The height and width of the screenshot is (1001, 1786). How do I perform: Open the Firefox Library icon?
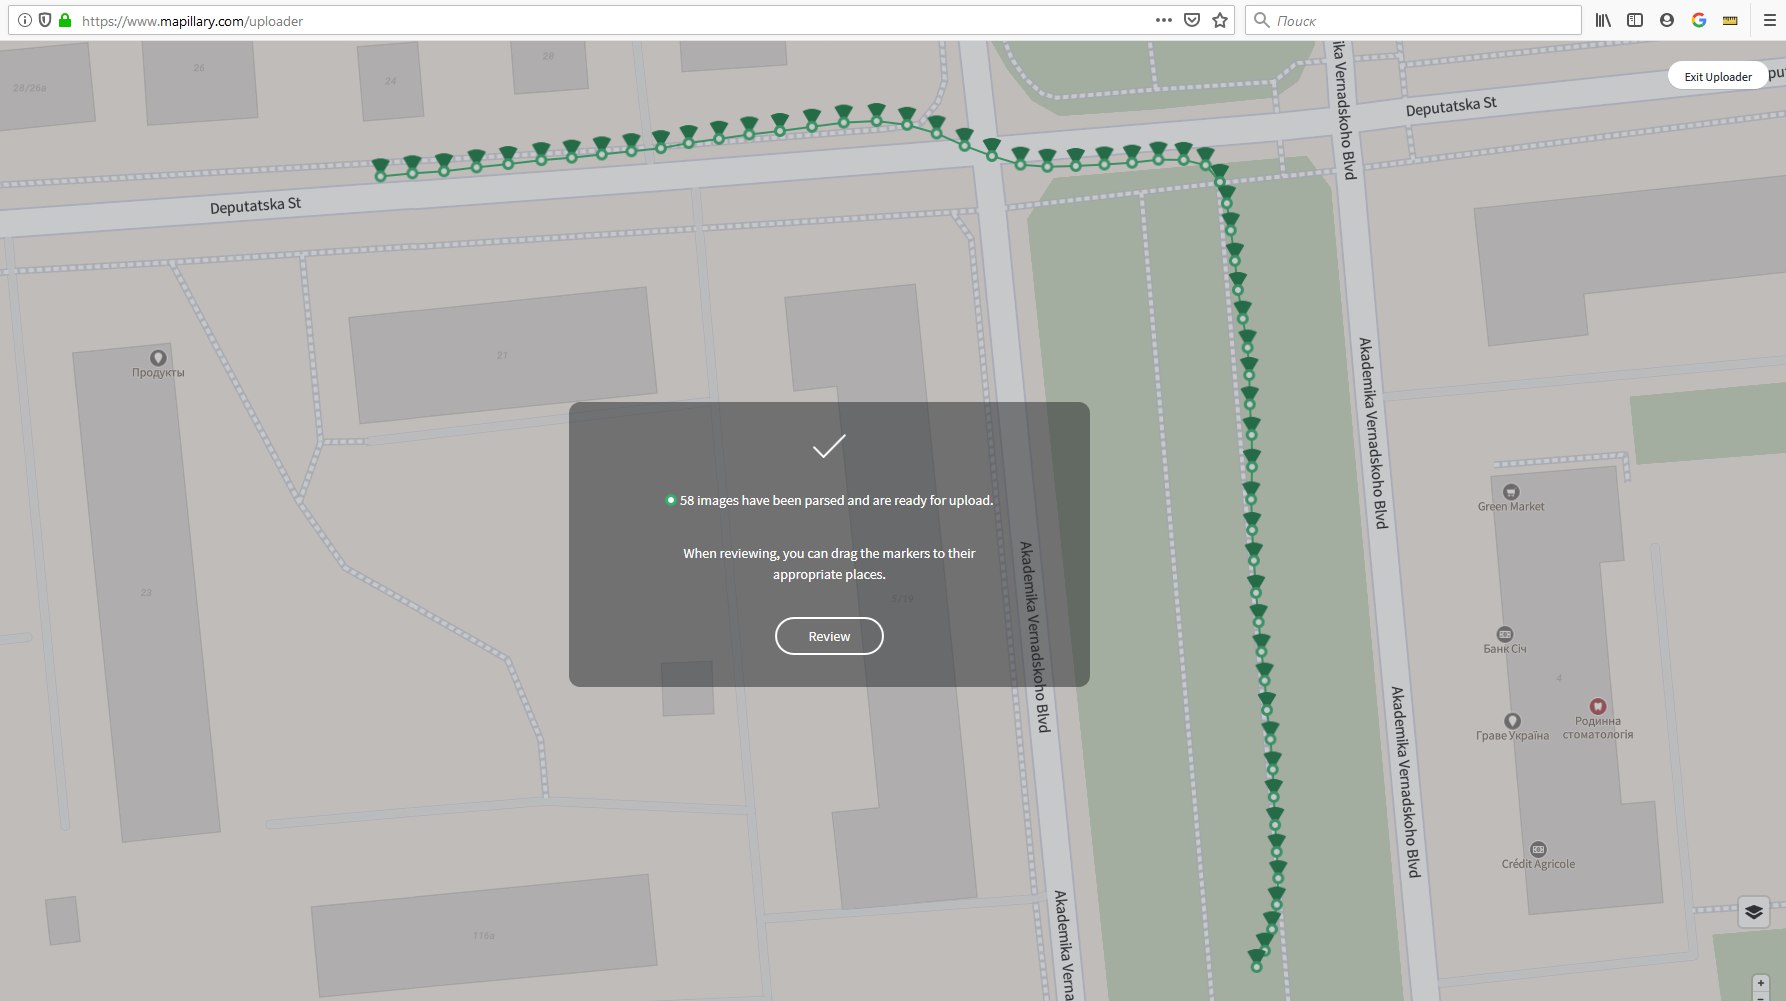[x=1603, y=20]
